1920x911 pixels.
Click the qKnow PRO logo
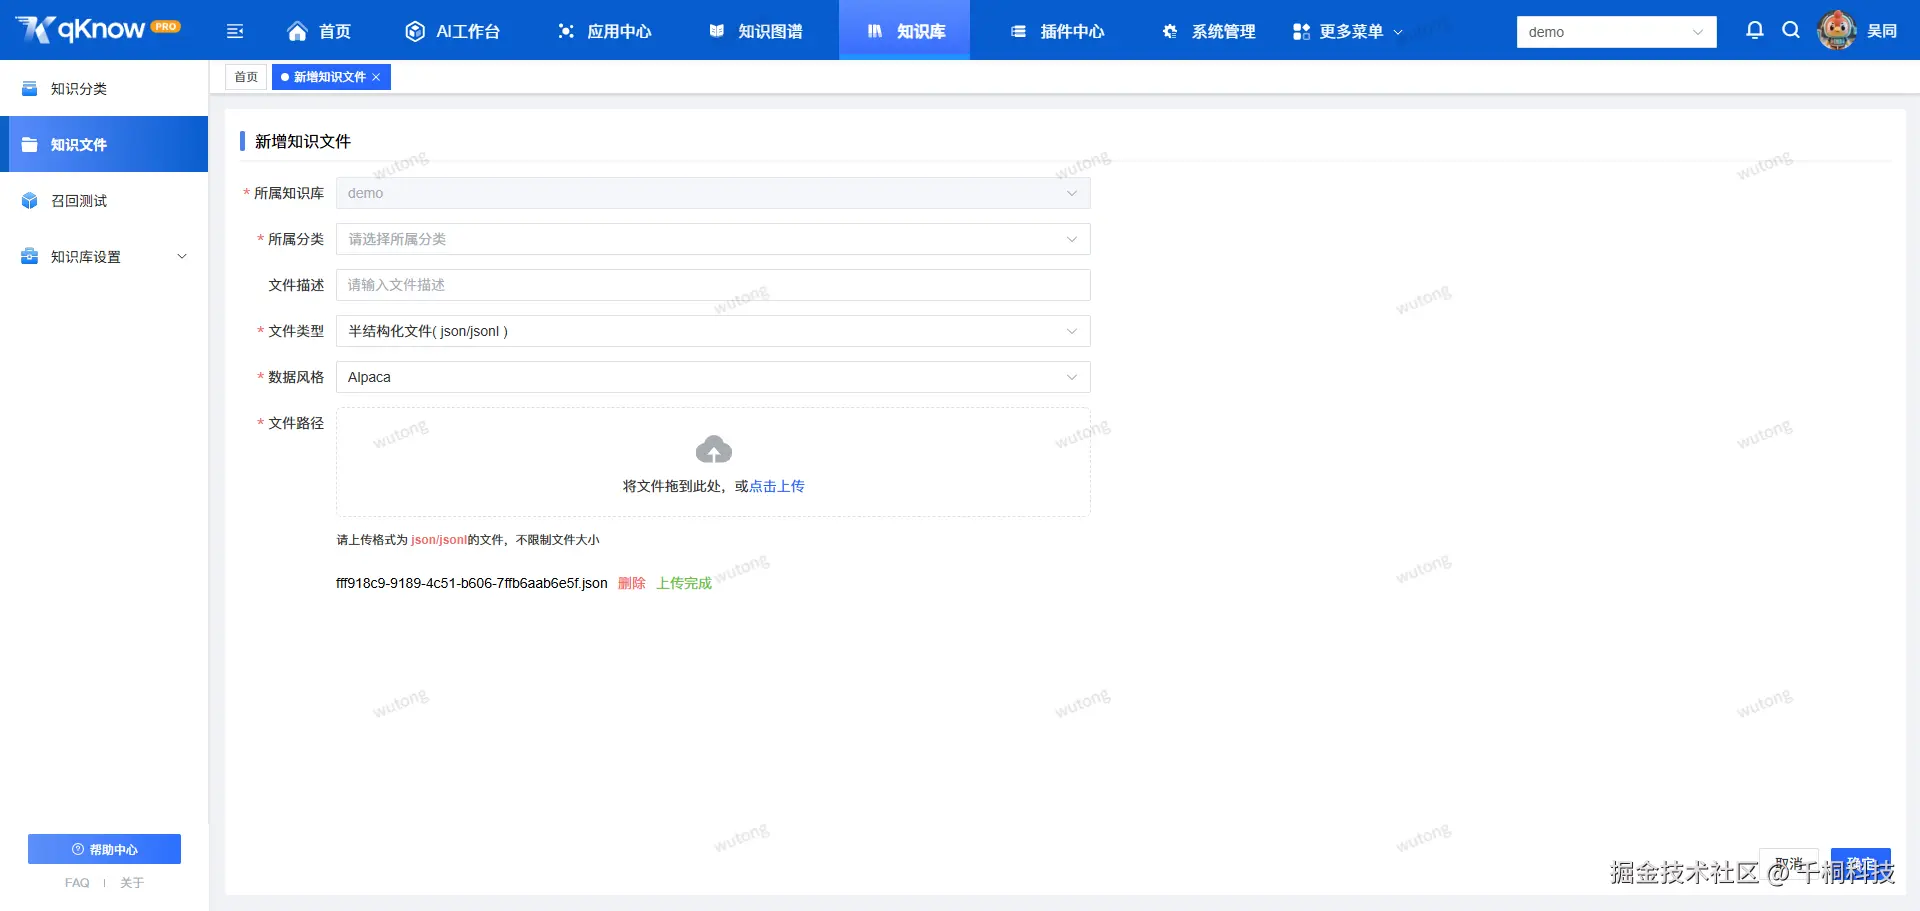pyautogui.click(x=98, y=30)
